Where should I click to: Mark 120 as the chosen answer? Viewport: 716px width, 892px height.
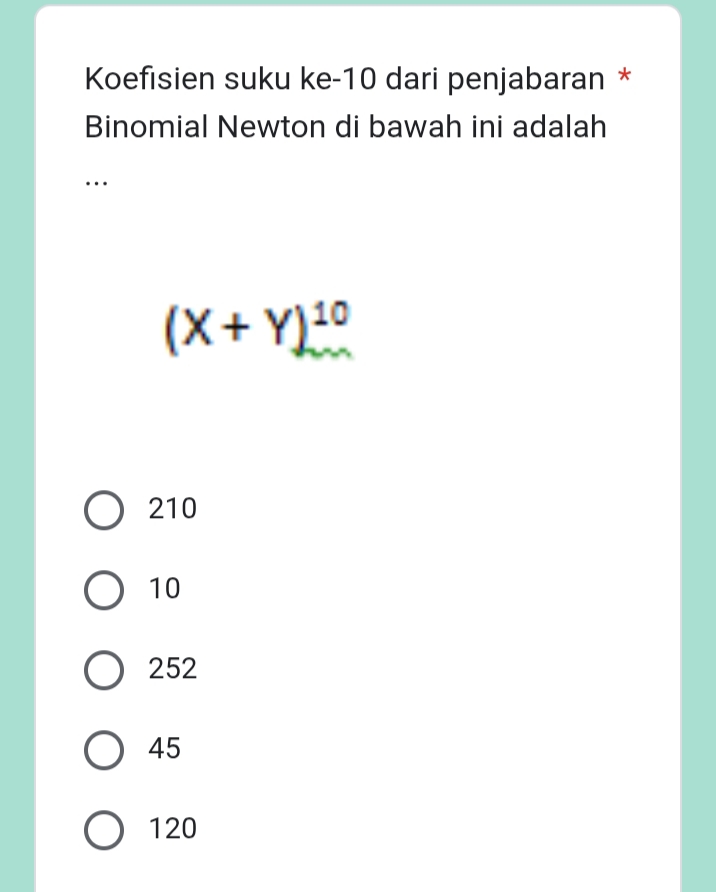point(103,829)
